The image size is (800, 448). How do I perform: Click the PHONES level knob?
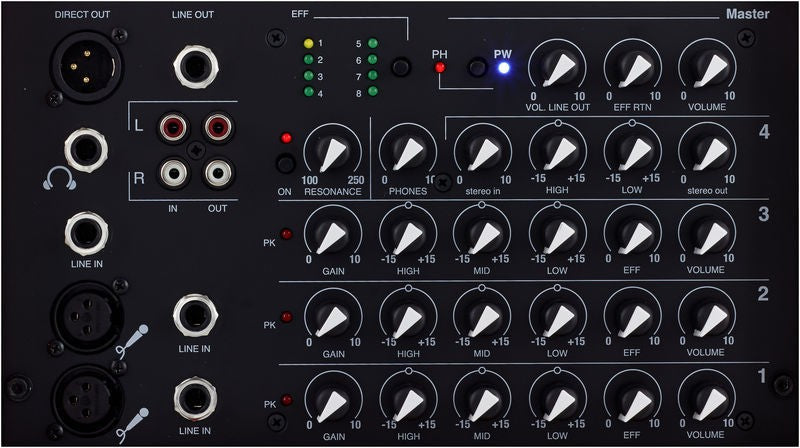[408, 152]
